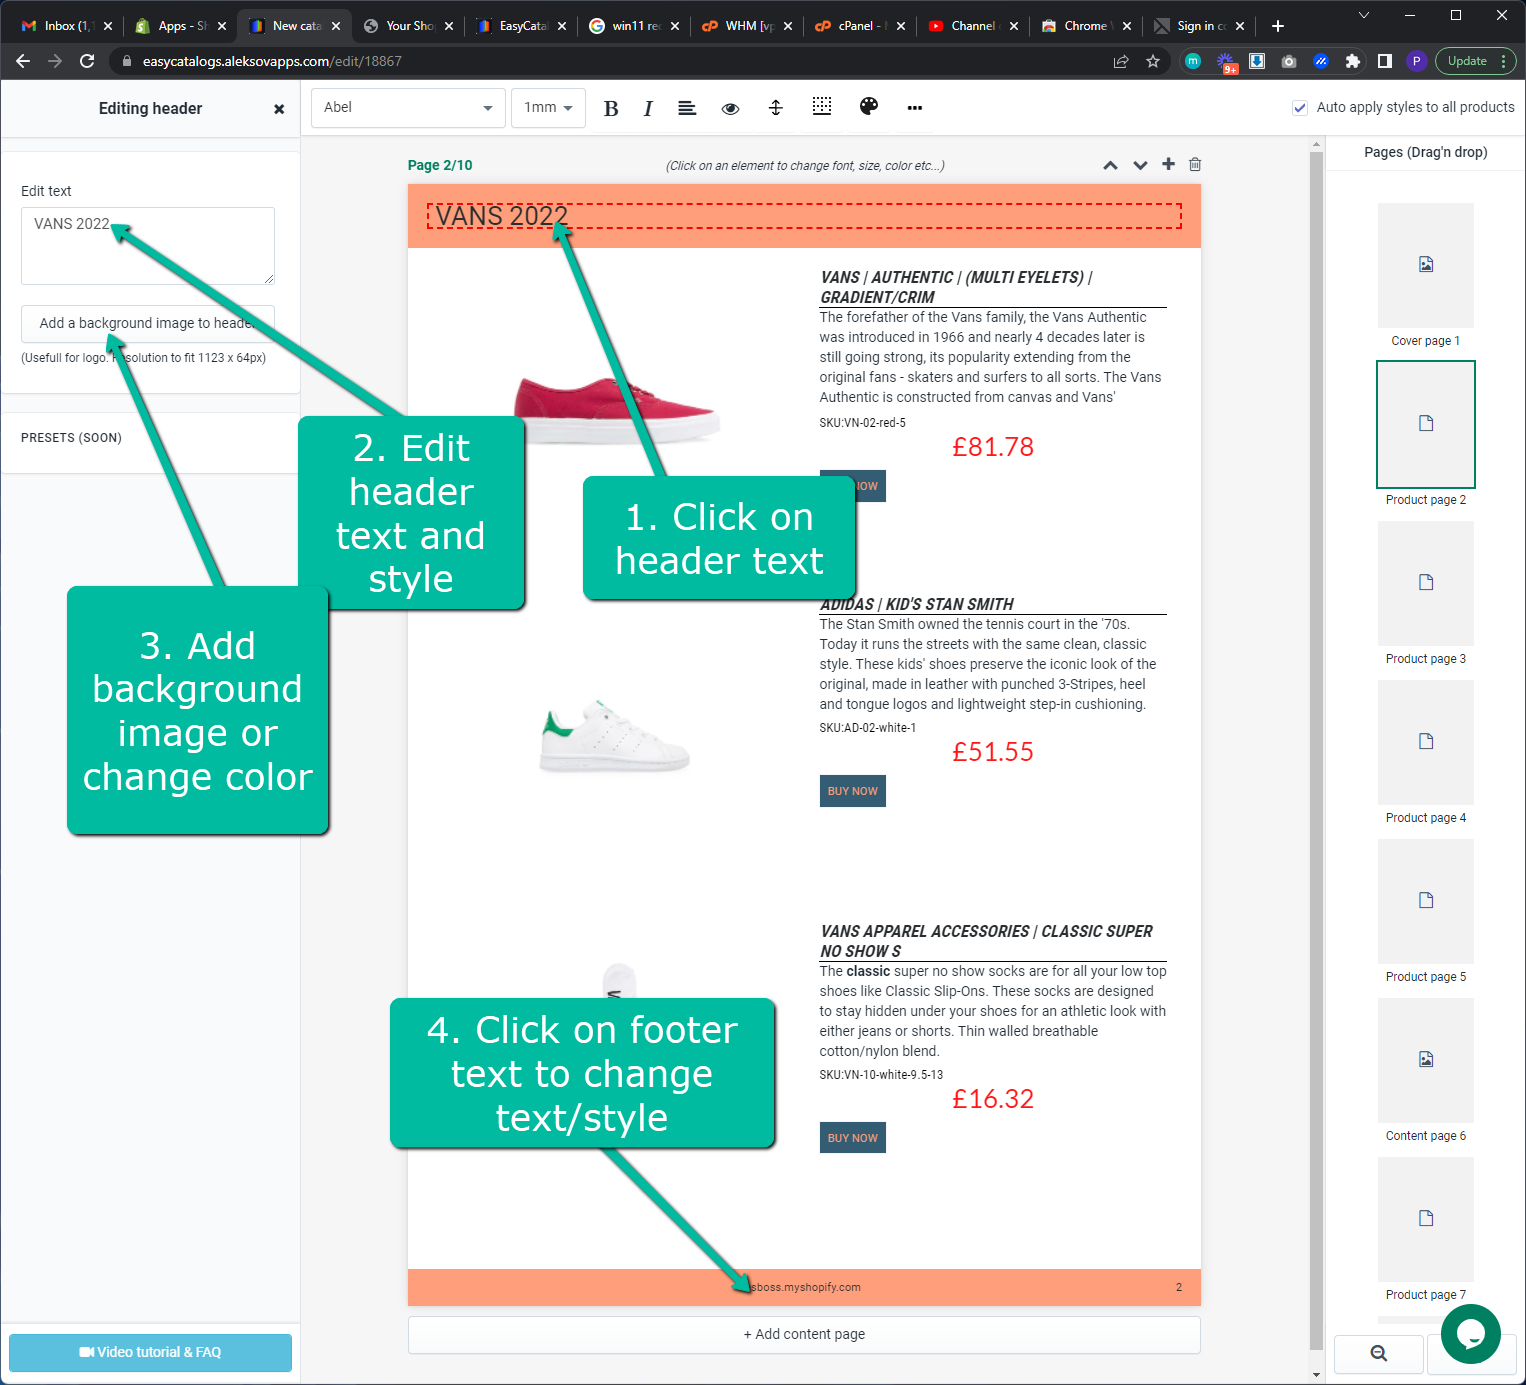Open the chat support bubble

pyautogui.click(x=1471, y=1334)
